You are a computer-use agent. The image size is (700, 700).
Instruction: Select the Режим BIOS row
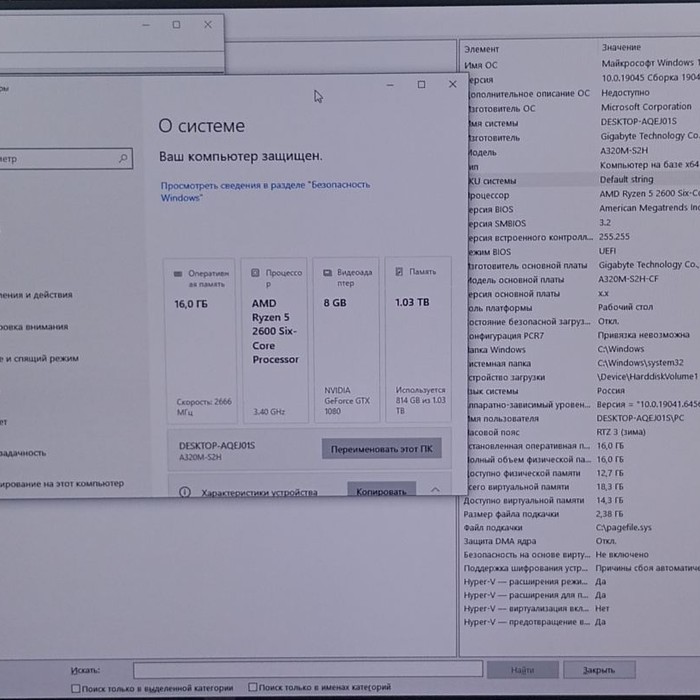click(583, 251)
